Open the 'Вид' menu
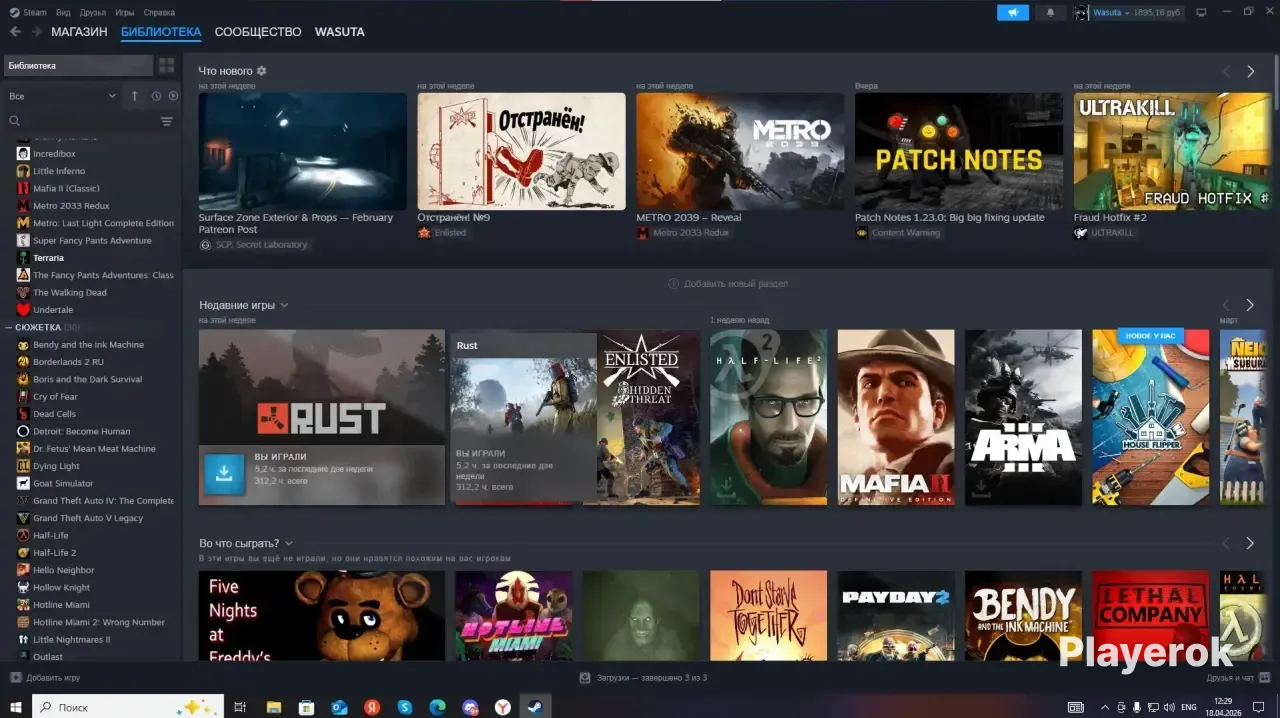 point(63,12)
